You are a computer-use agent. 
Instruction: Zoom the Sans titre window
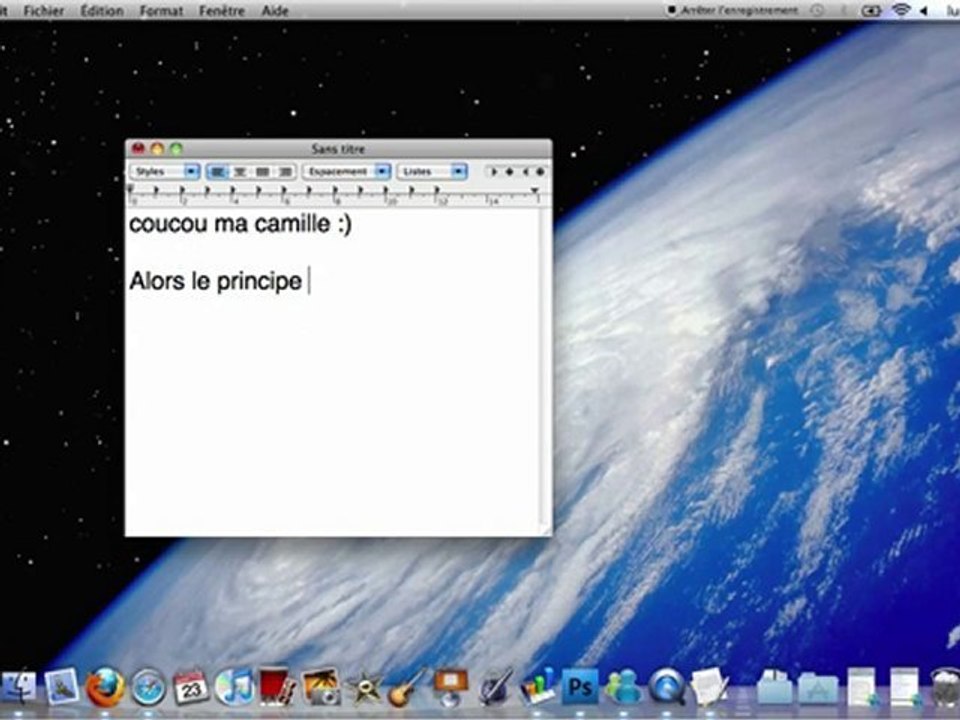(x=176, y=148)
